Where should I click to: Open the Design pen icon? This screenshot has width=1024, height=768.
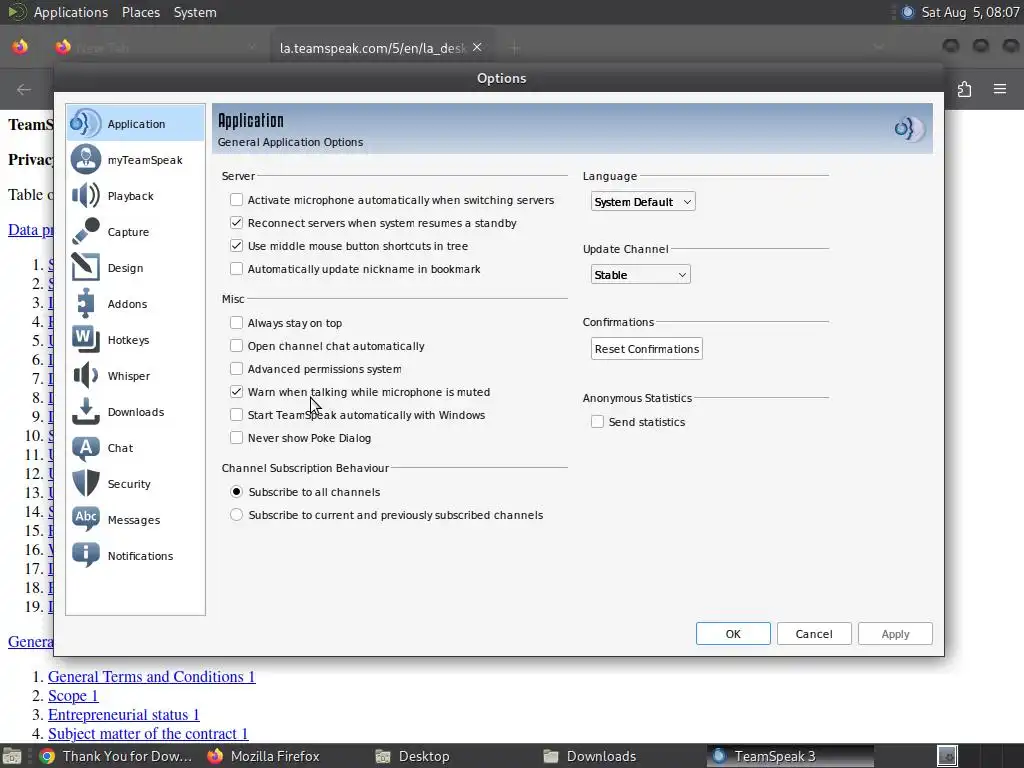(x=86, y=267)
